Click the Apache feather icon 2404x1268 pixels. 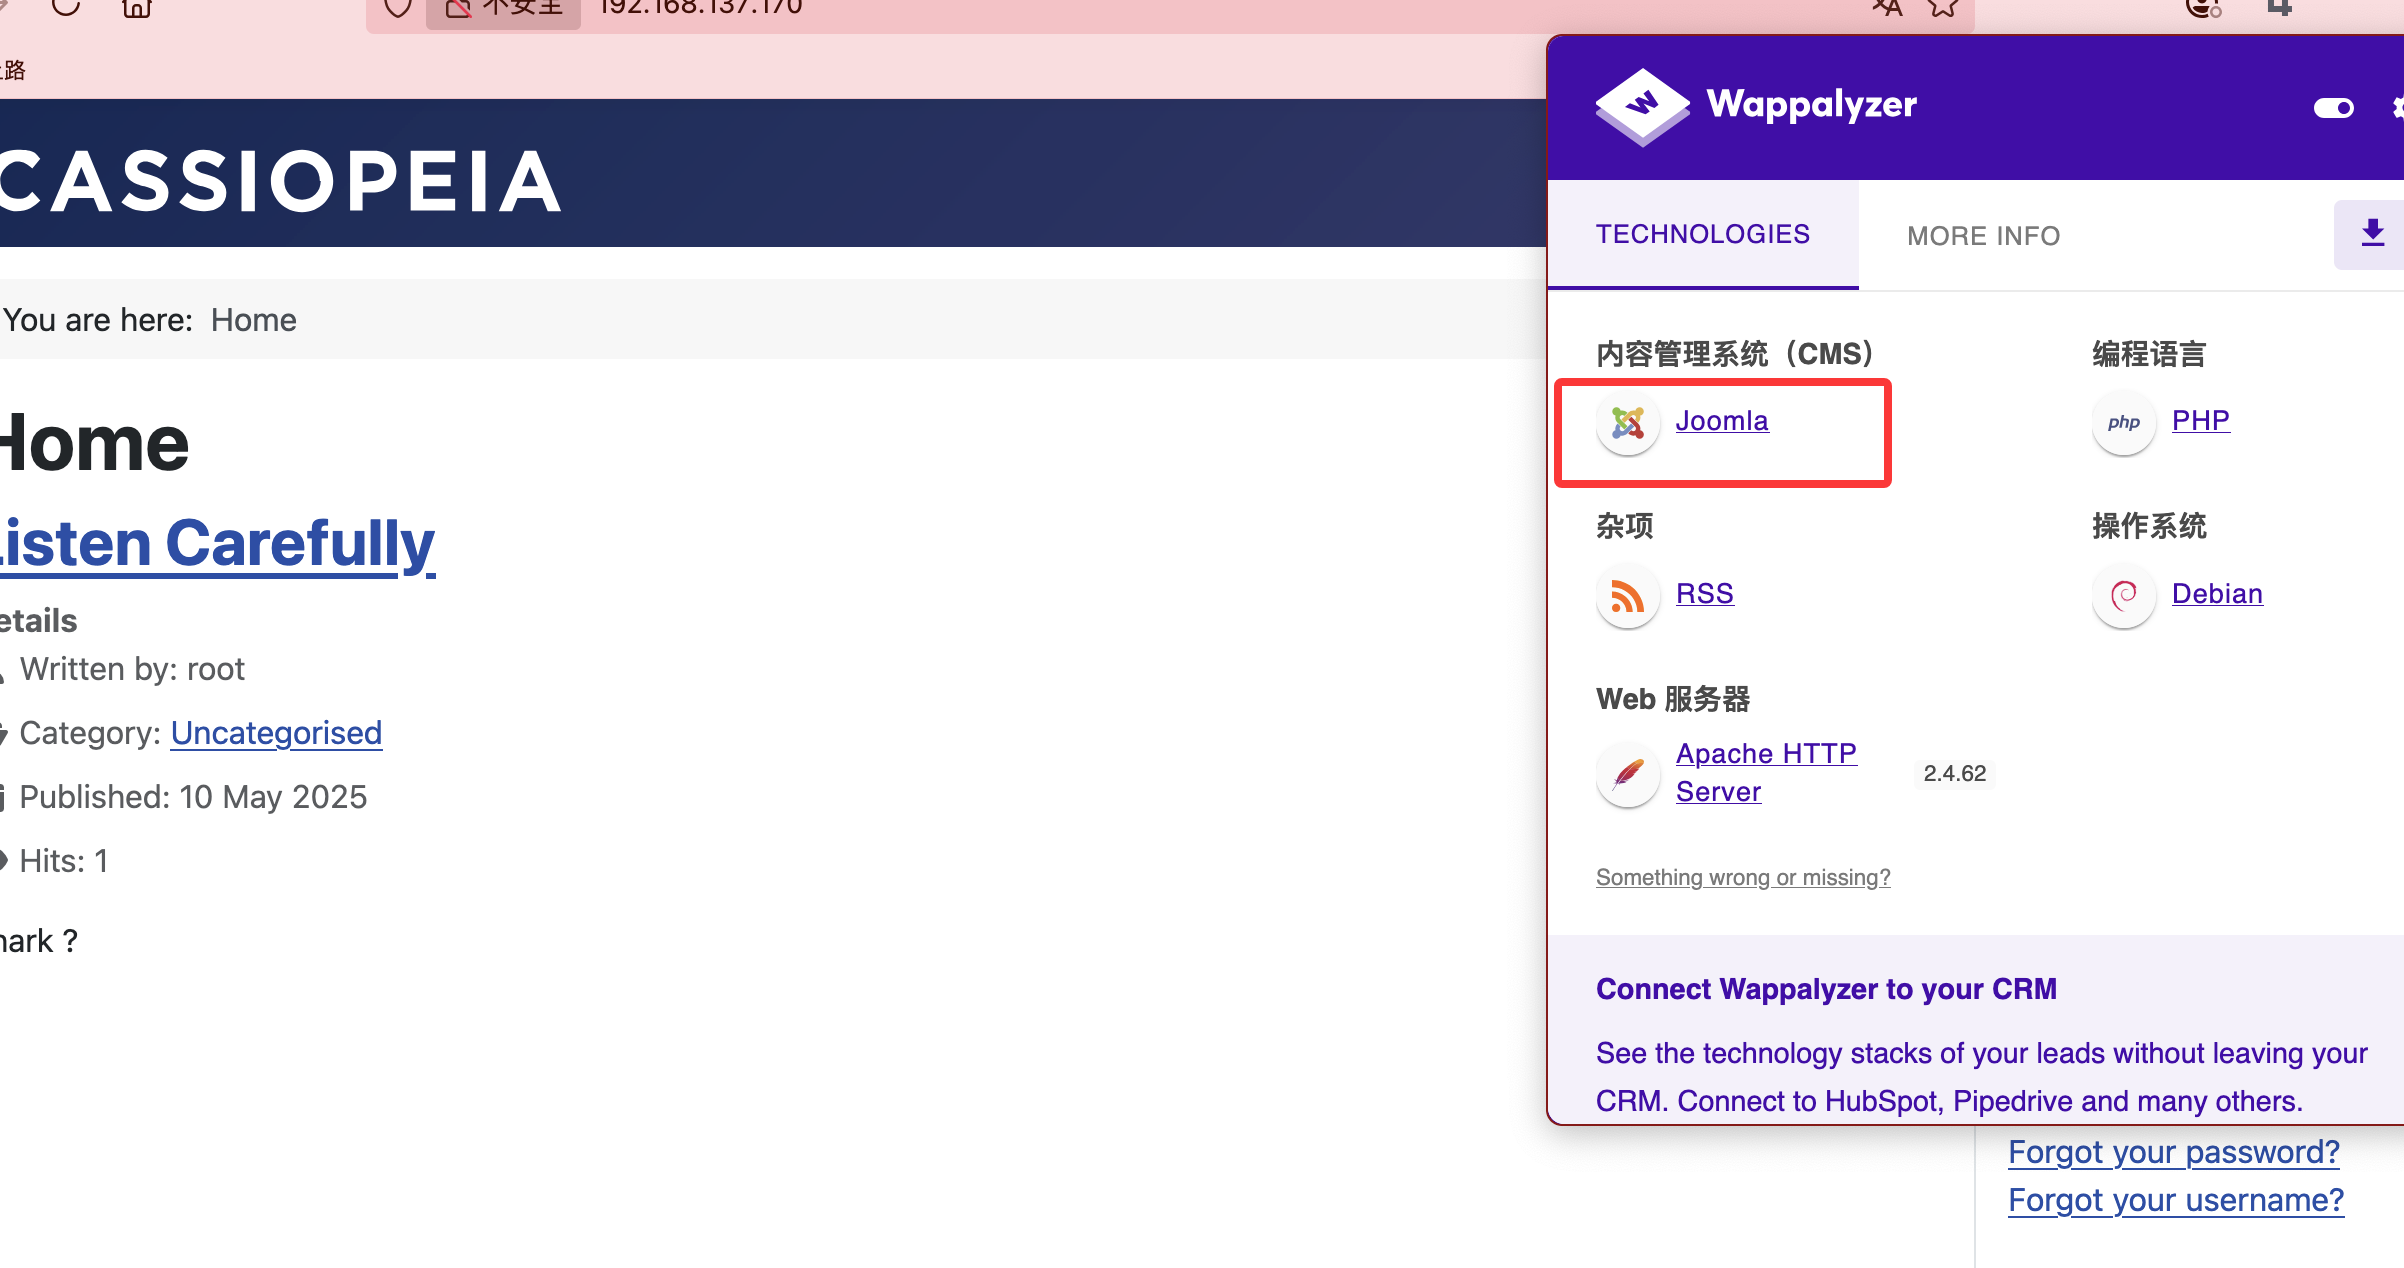1628,774
